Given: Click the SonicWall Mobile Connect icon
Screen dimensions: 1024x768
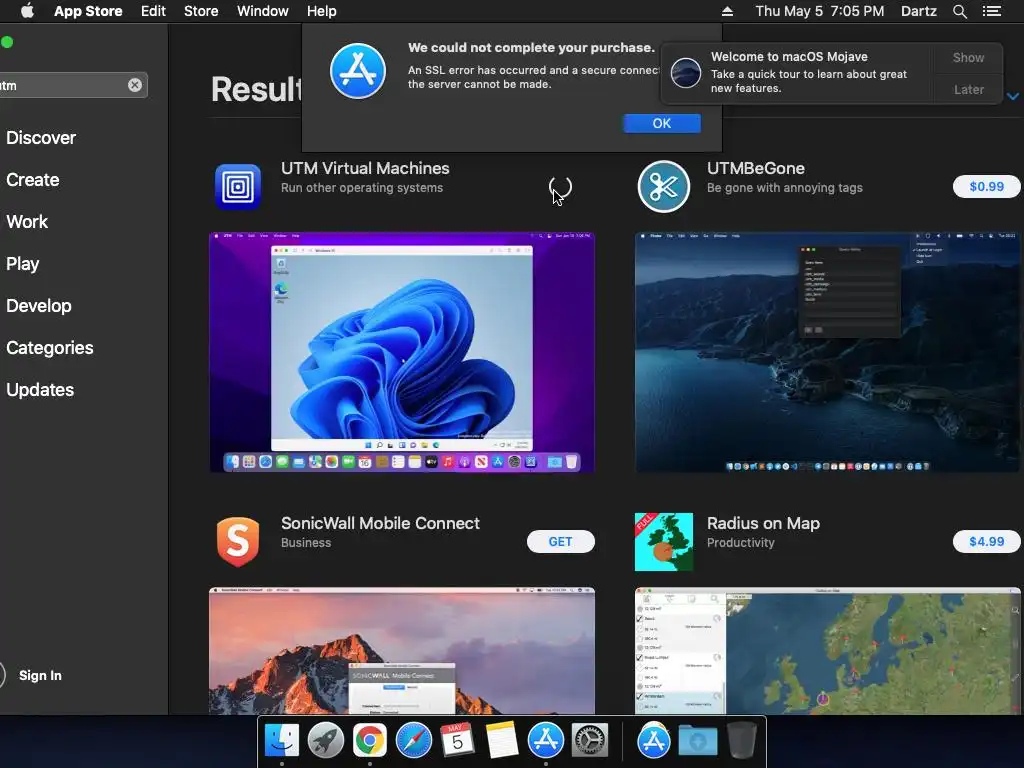Looking at the screenshot, I should pos(238,541).
